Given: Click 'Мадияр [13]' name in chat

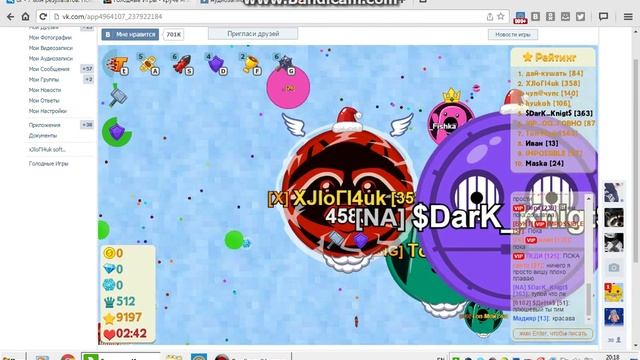Looking at the screenshot, I should [531, 318].
